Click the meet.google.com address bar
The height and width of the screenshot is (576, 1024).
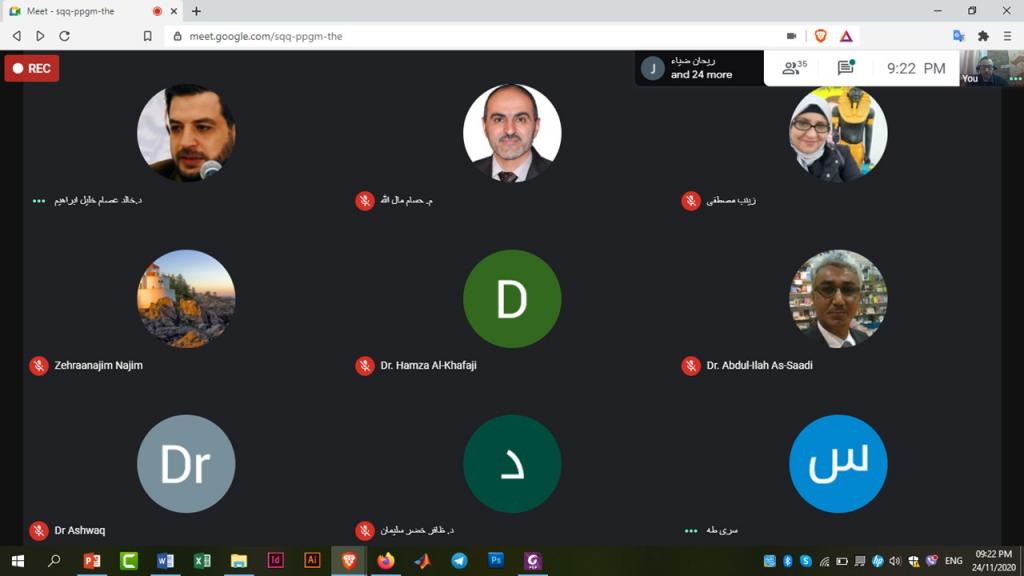[x=450, y=36]
